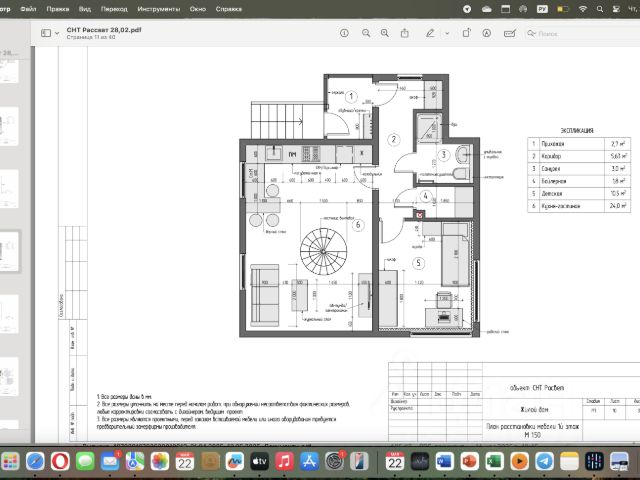This screenshot has width=640, height=480.
Task: Open Spotlight search in menu bar
Action: coord(600,9)
